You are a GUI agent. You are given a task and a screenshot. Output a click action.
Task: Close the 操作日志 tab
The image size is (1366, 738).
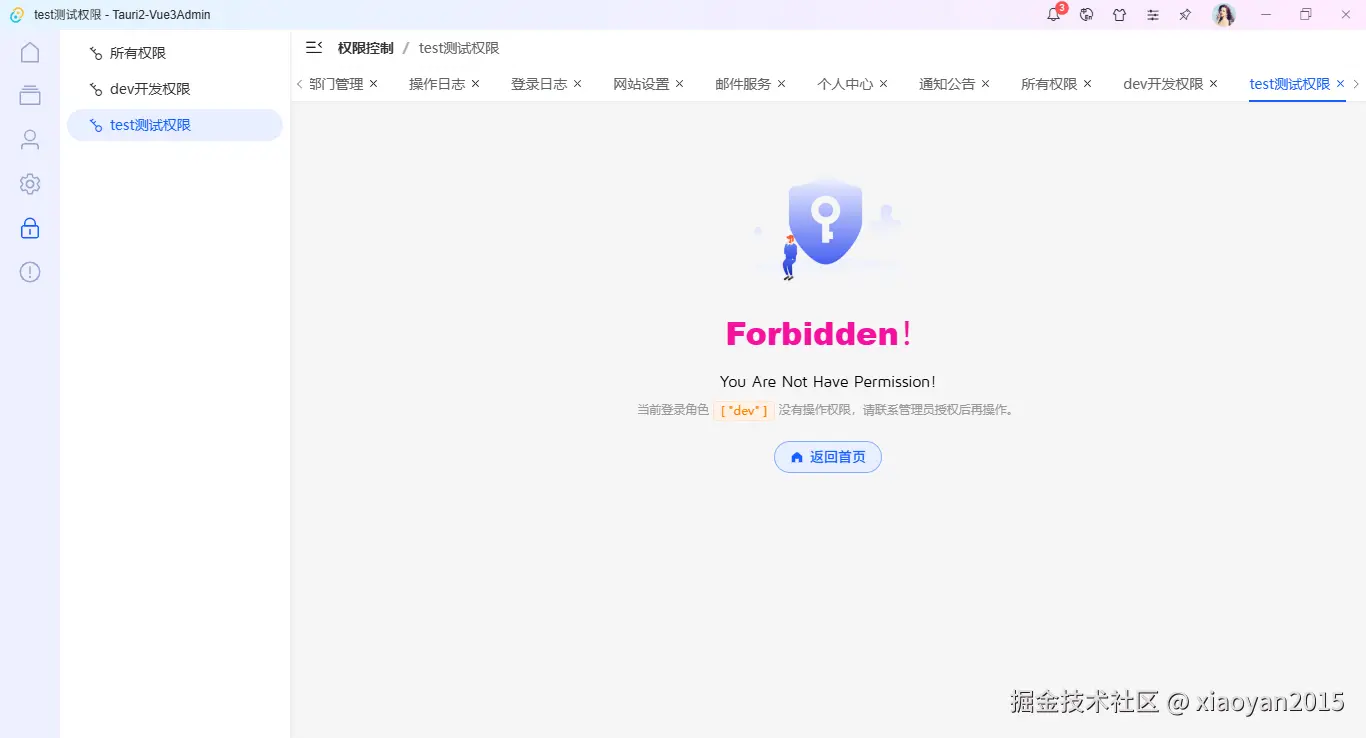pos(475,84)
